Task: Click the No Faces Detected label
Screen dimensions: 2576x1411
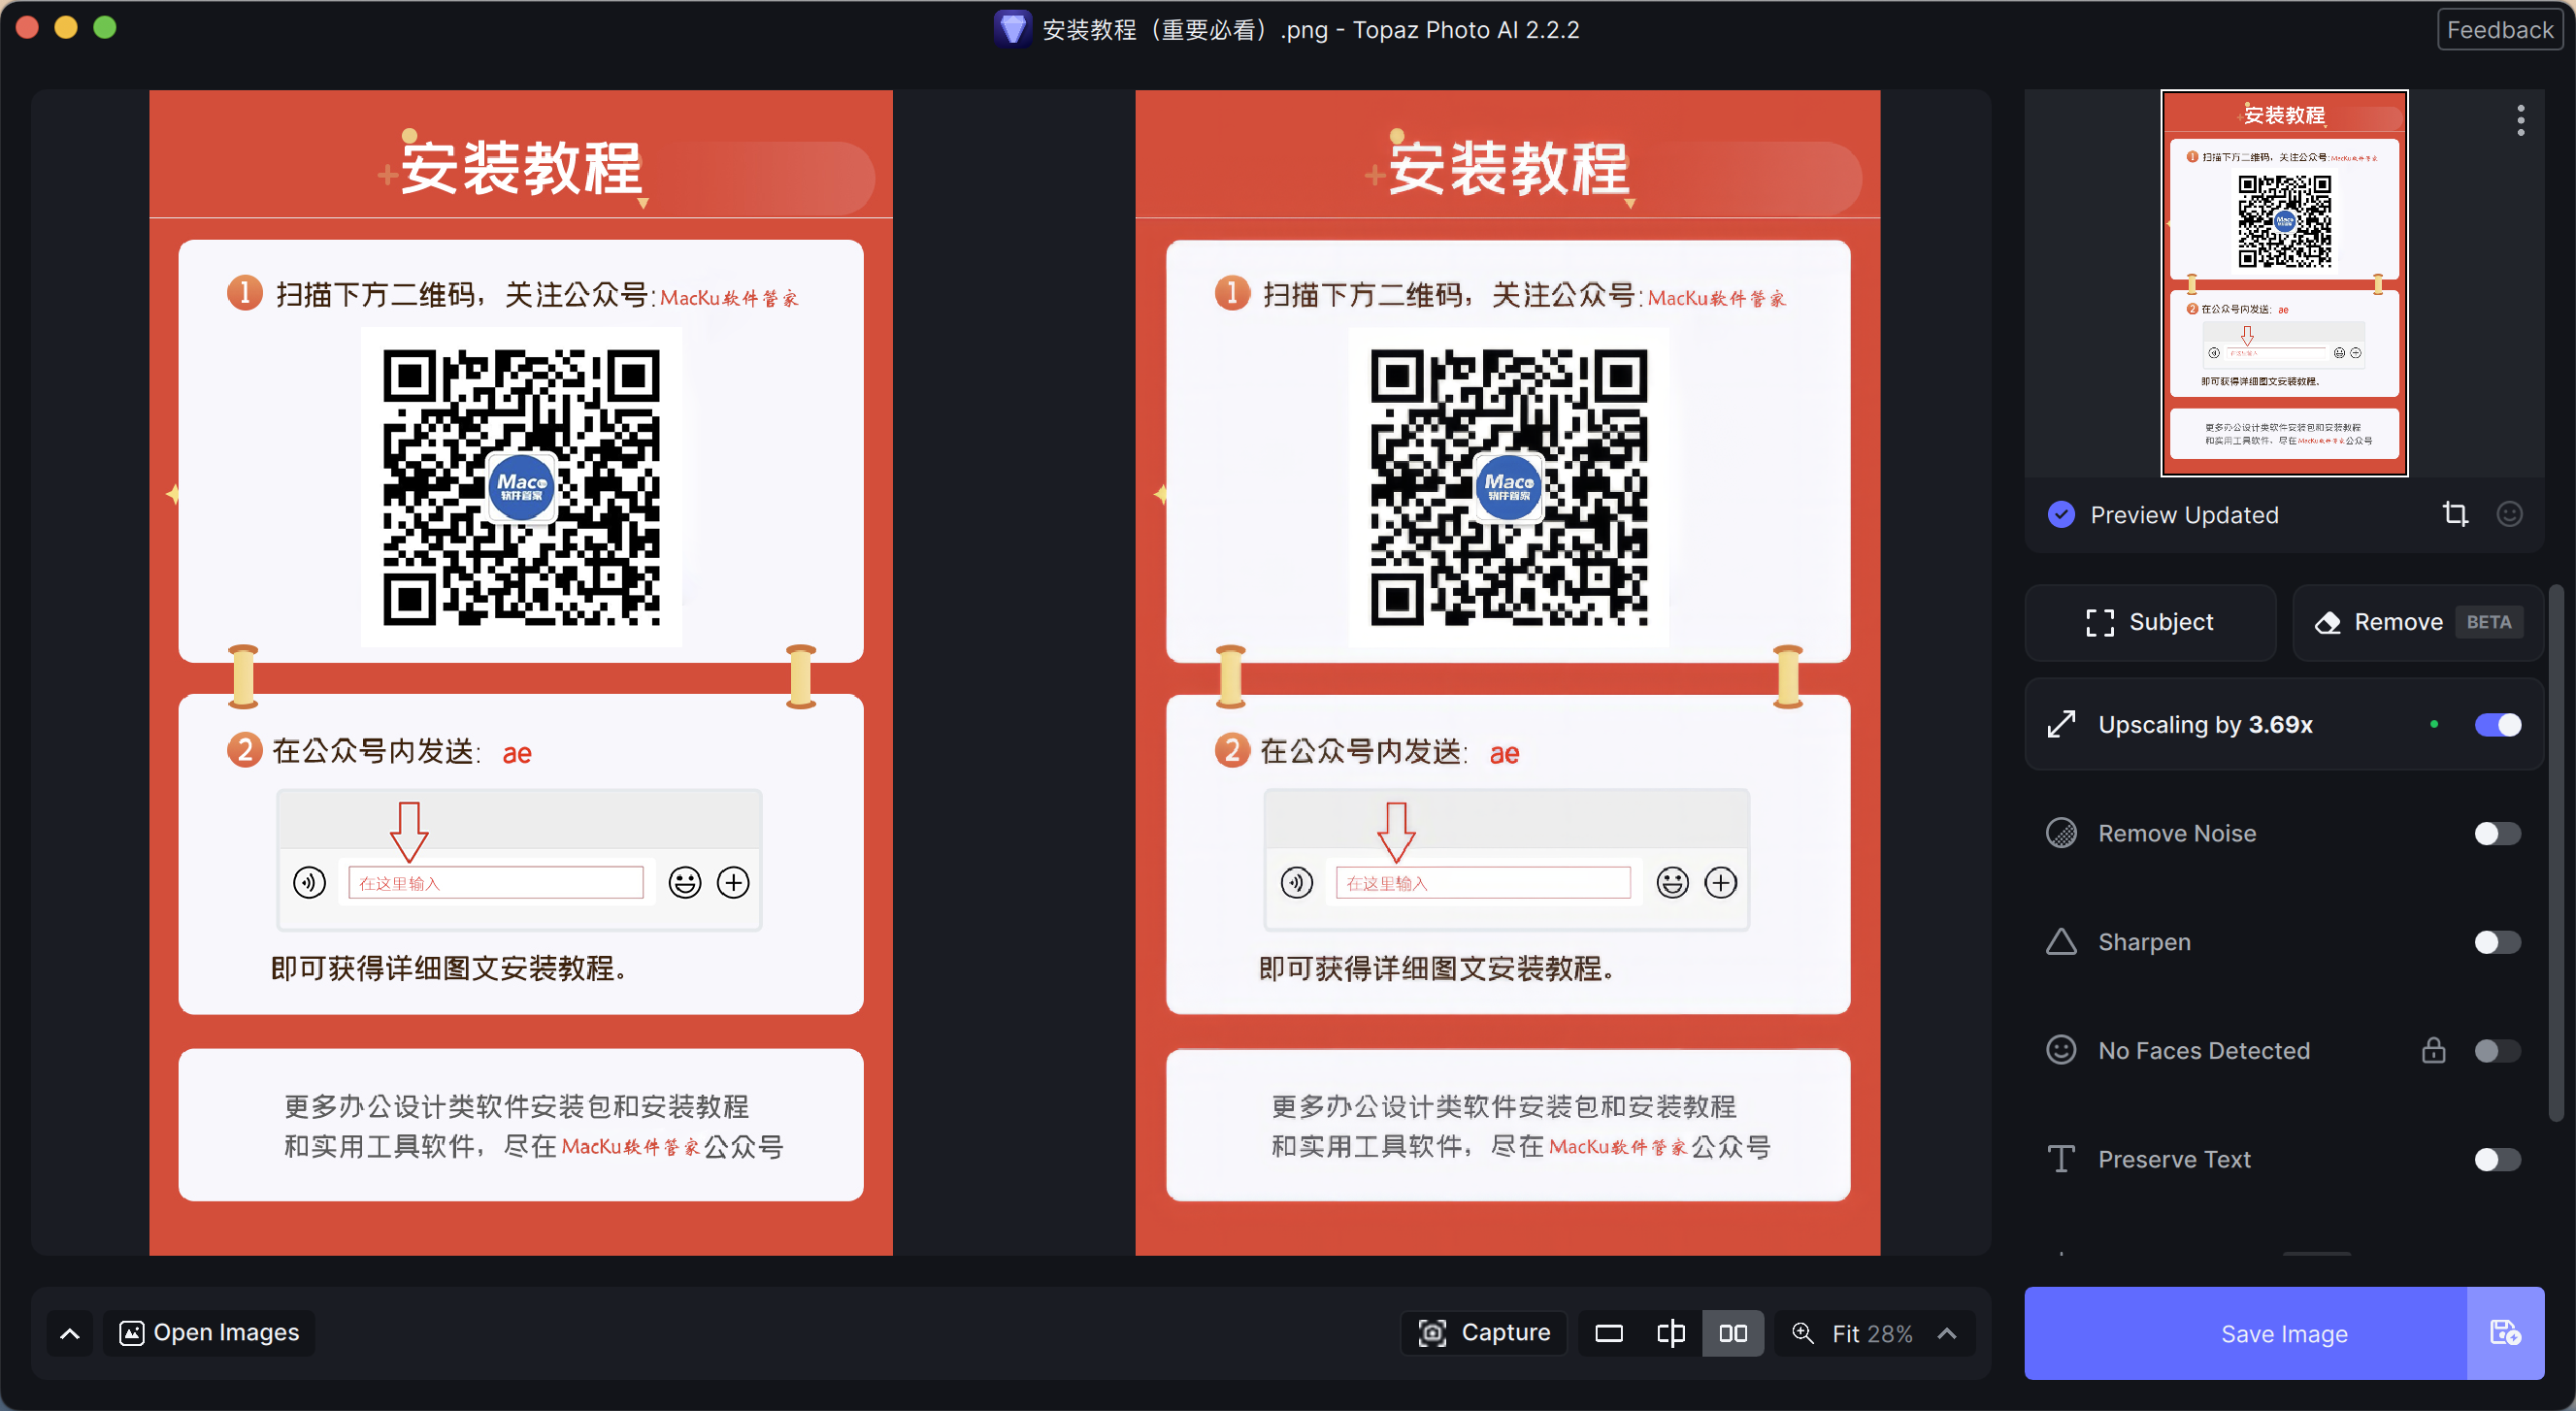Action: pos(2204,1050)
